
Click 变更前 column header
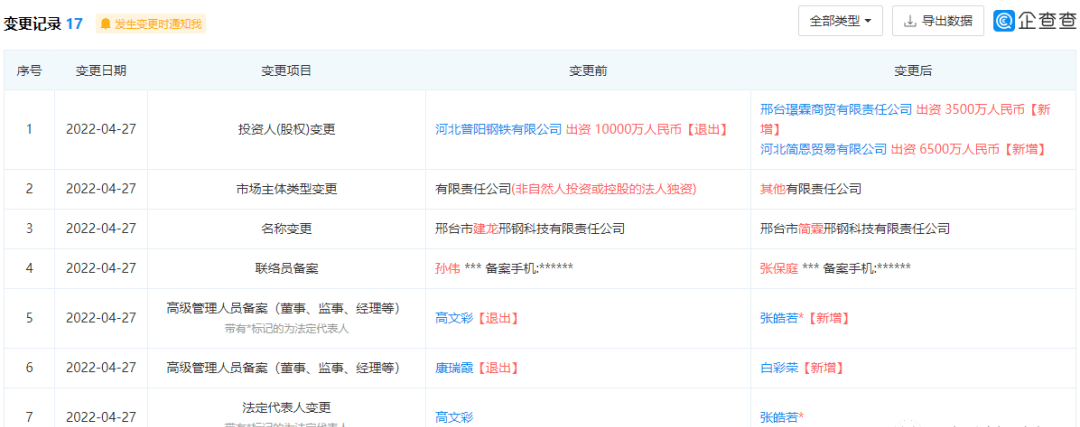(588, 71)
